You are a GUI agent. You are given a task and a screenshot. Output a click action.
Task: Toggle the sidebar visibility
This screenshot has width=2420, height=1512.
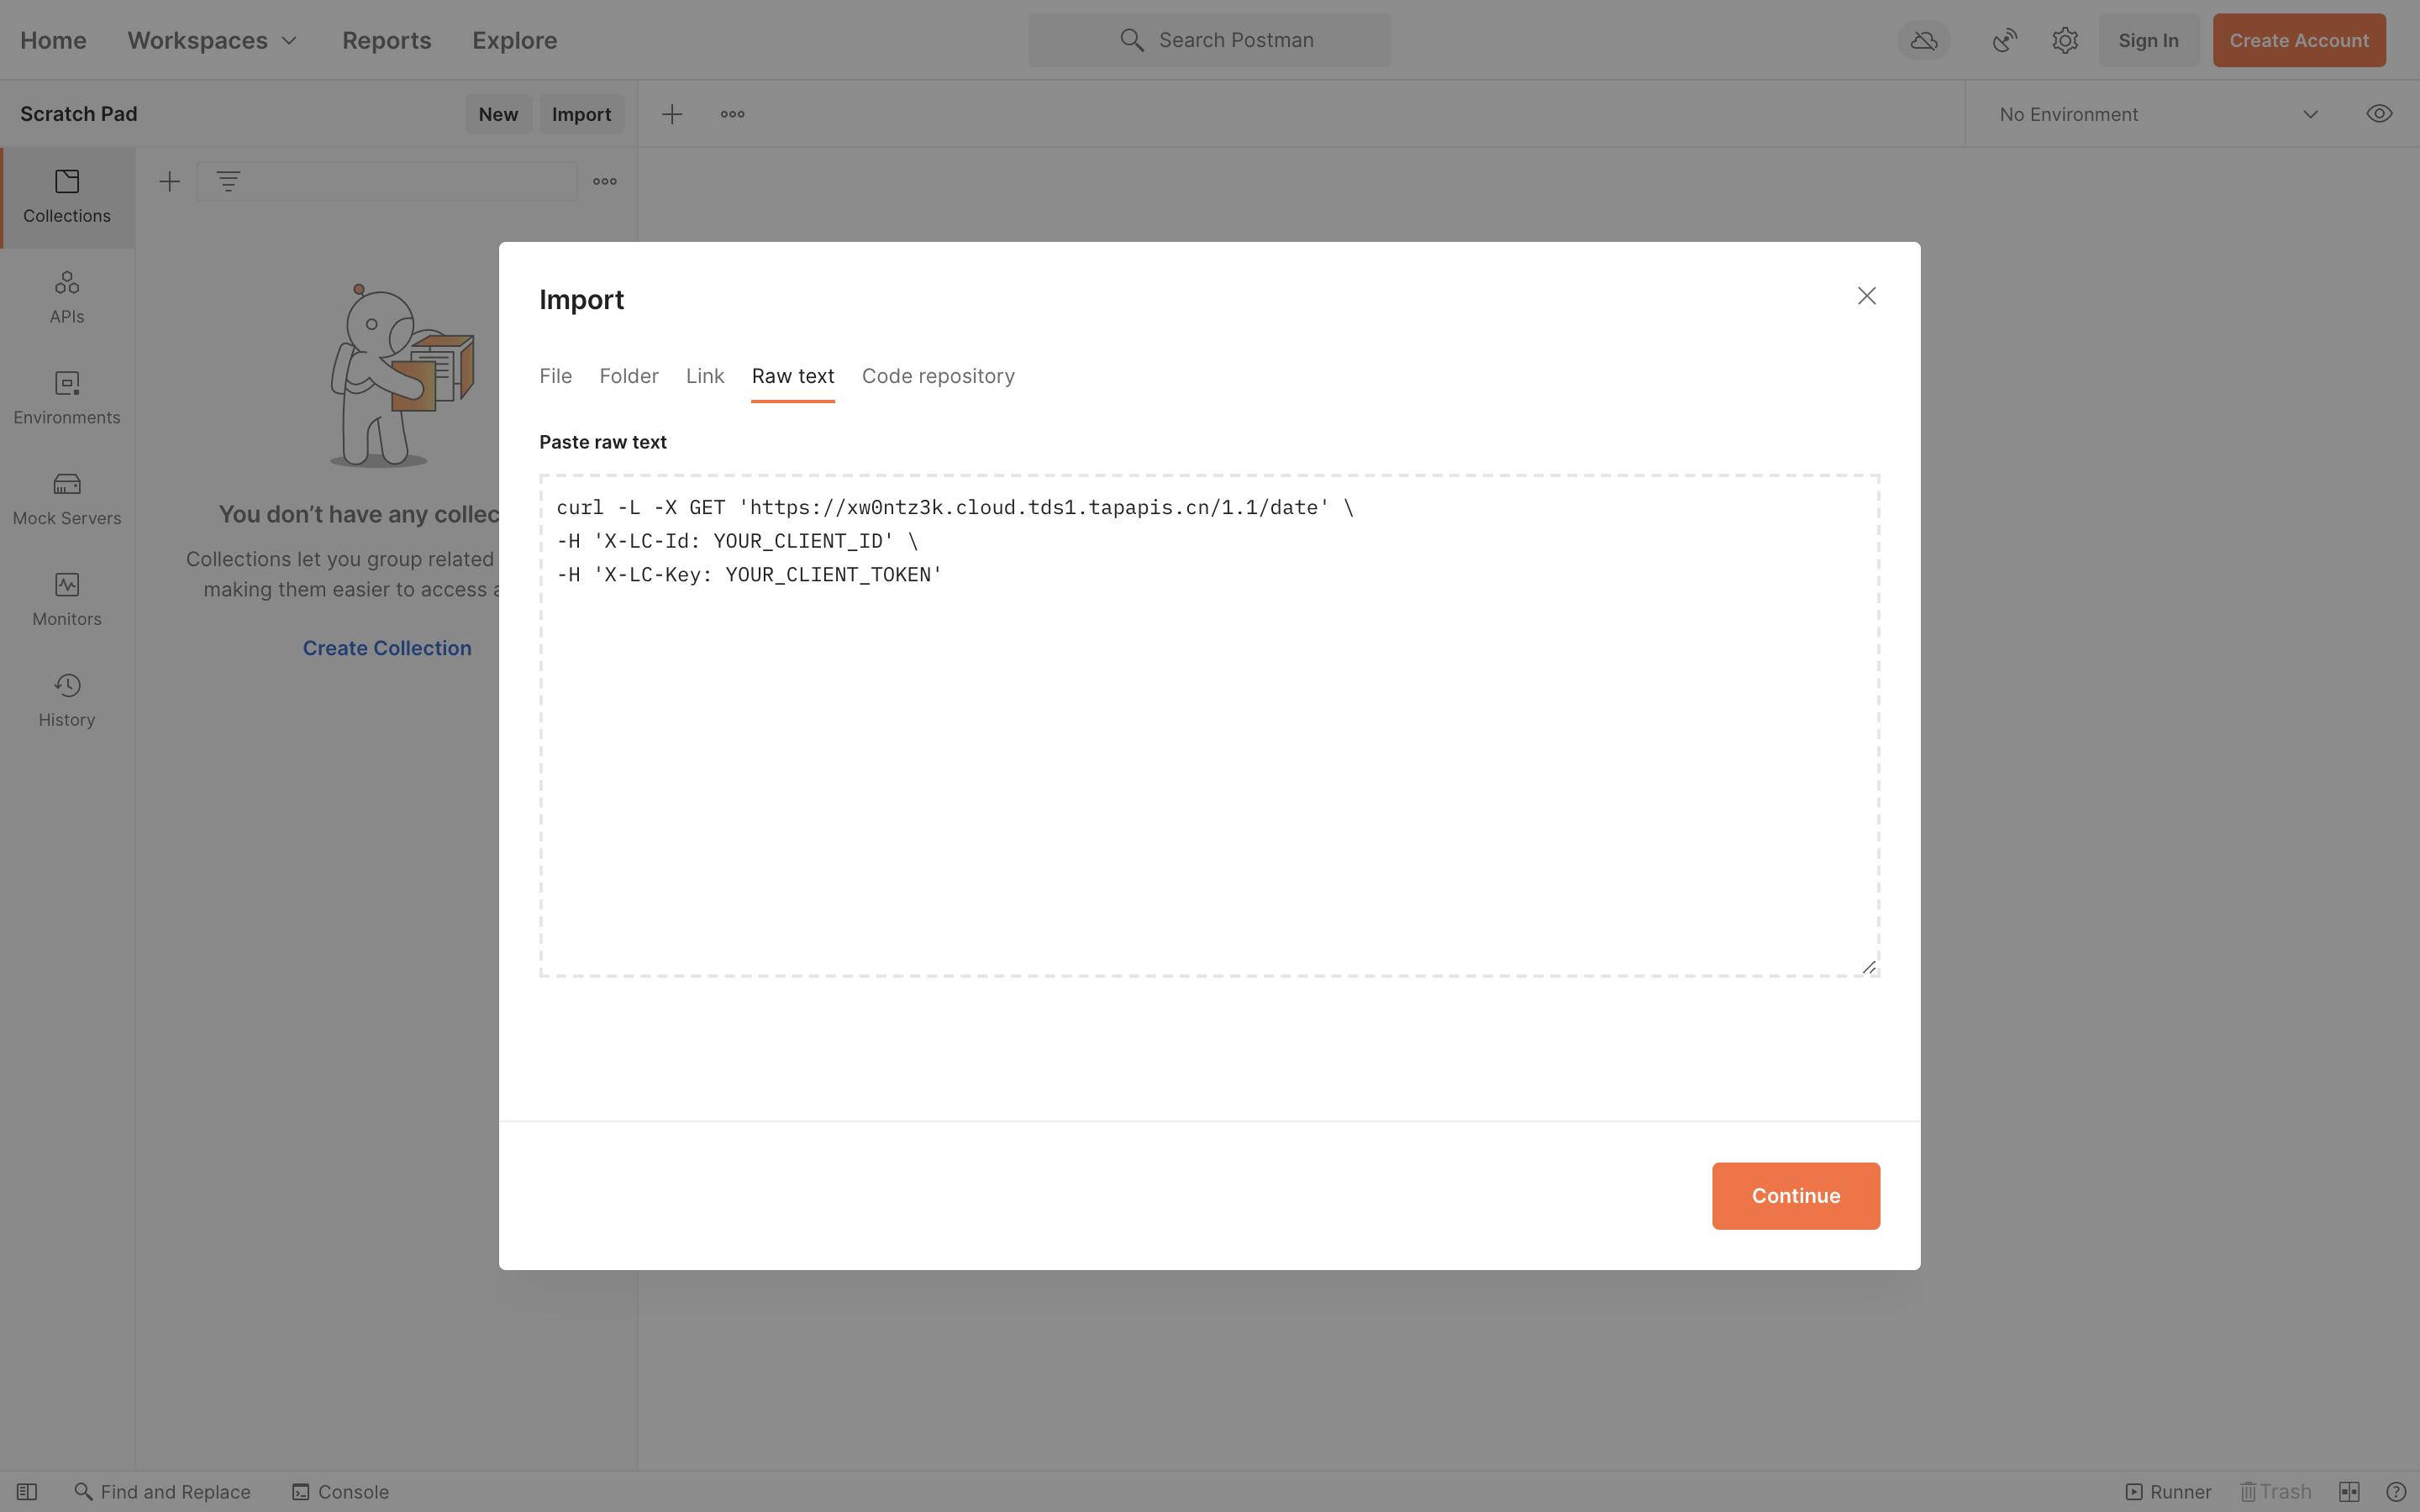[28, 1490]
